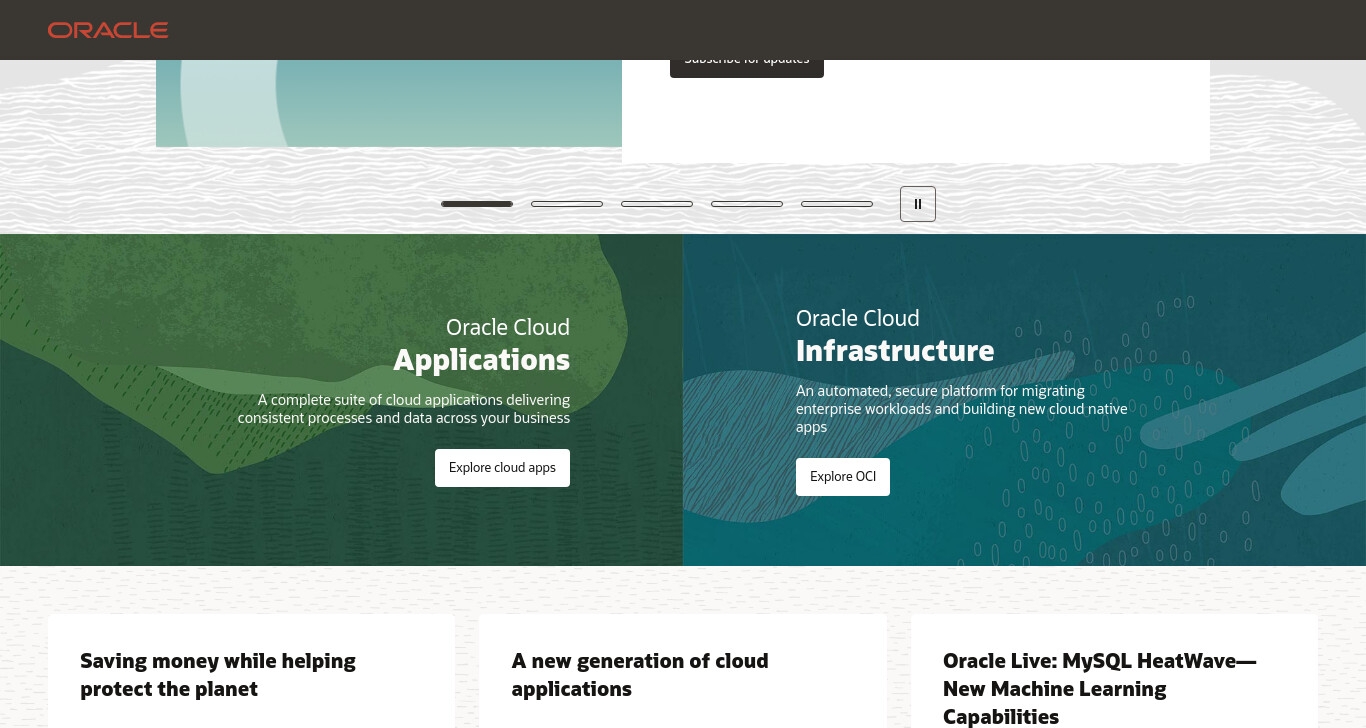The image size is (1366, 728).
Task: Open Oracle Cloud Applications heading
Action: tap(482, 344)
